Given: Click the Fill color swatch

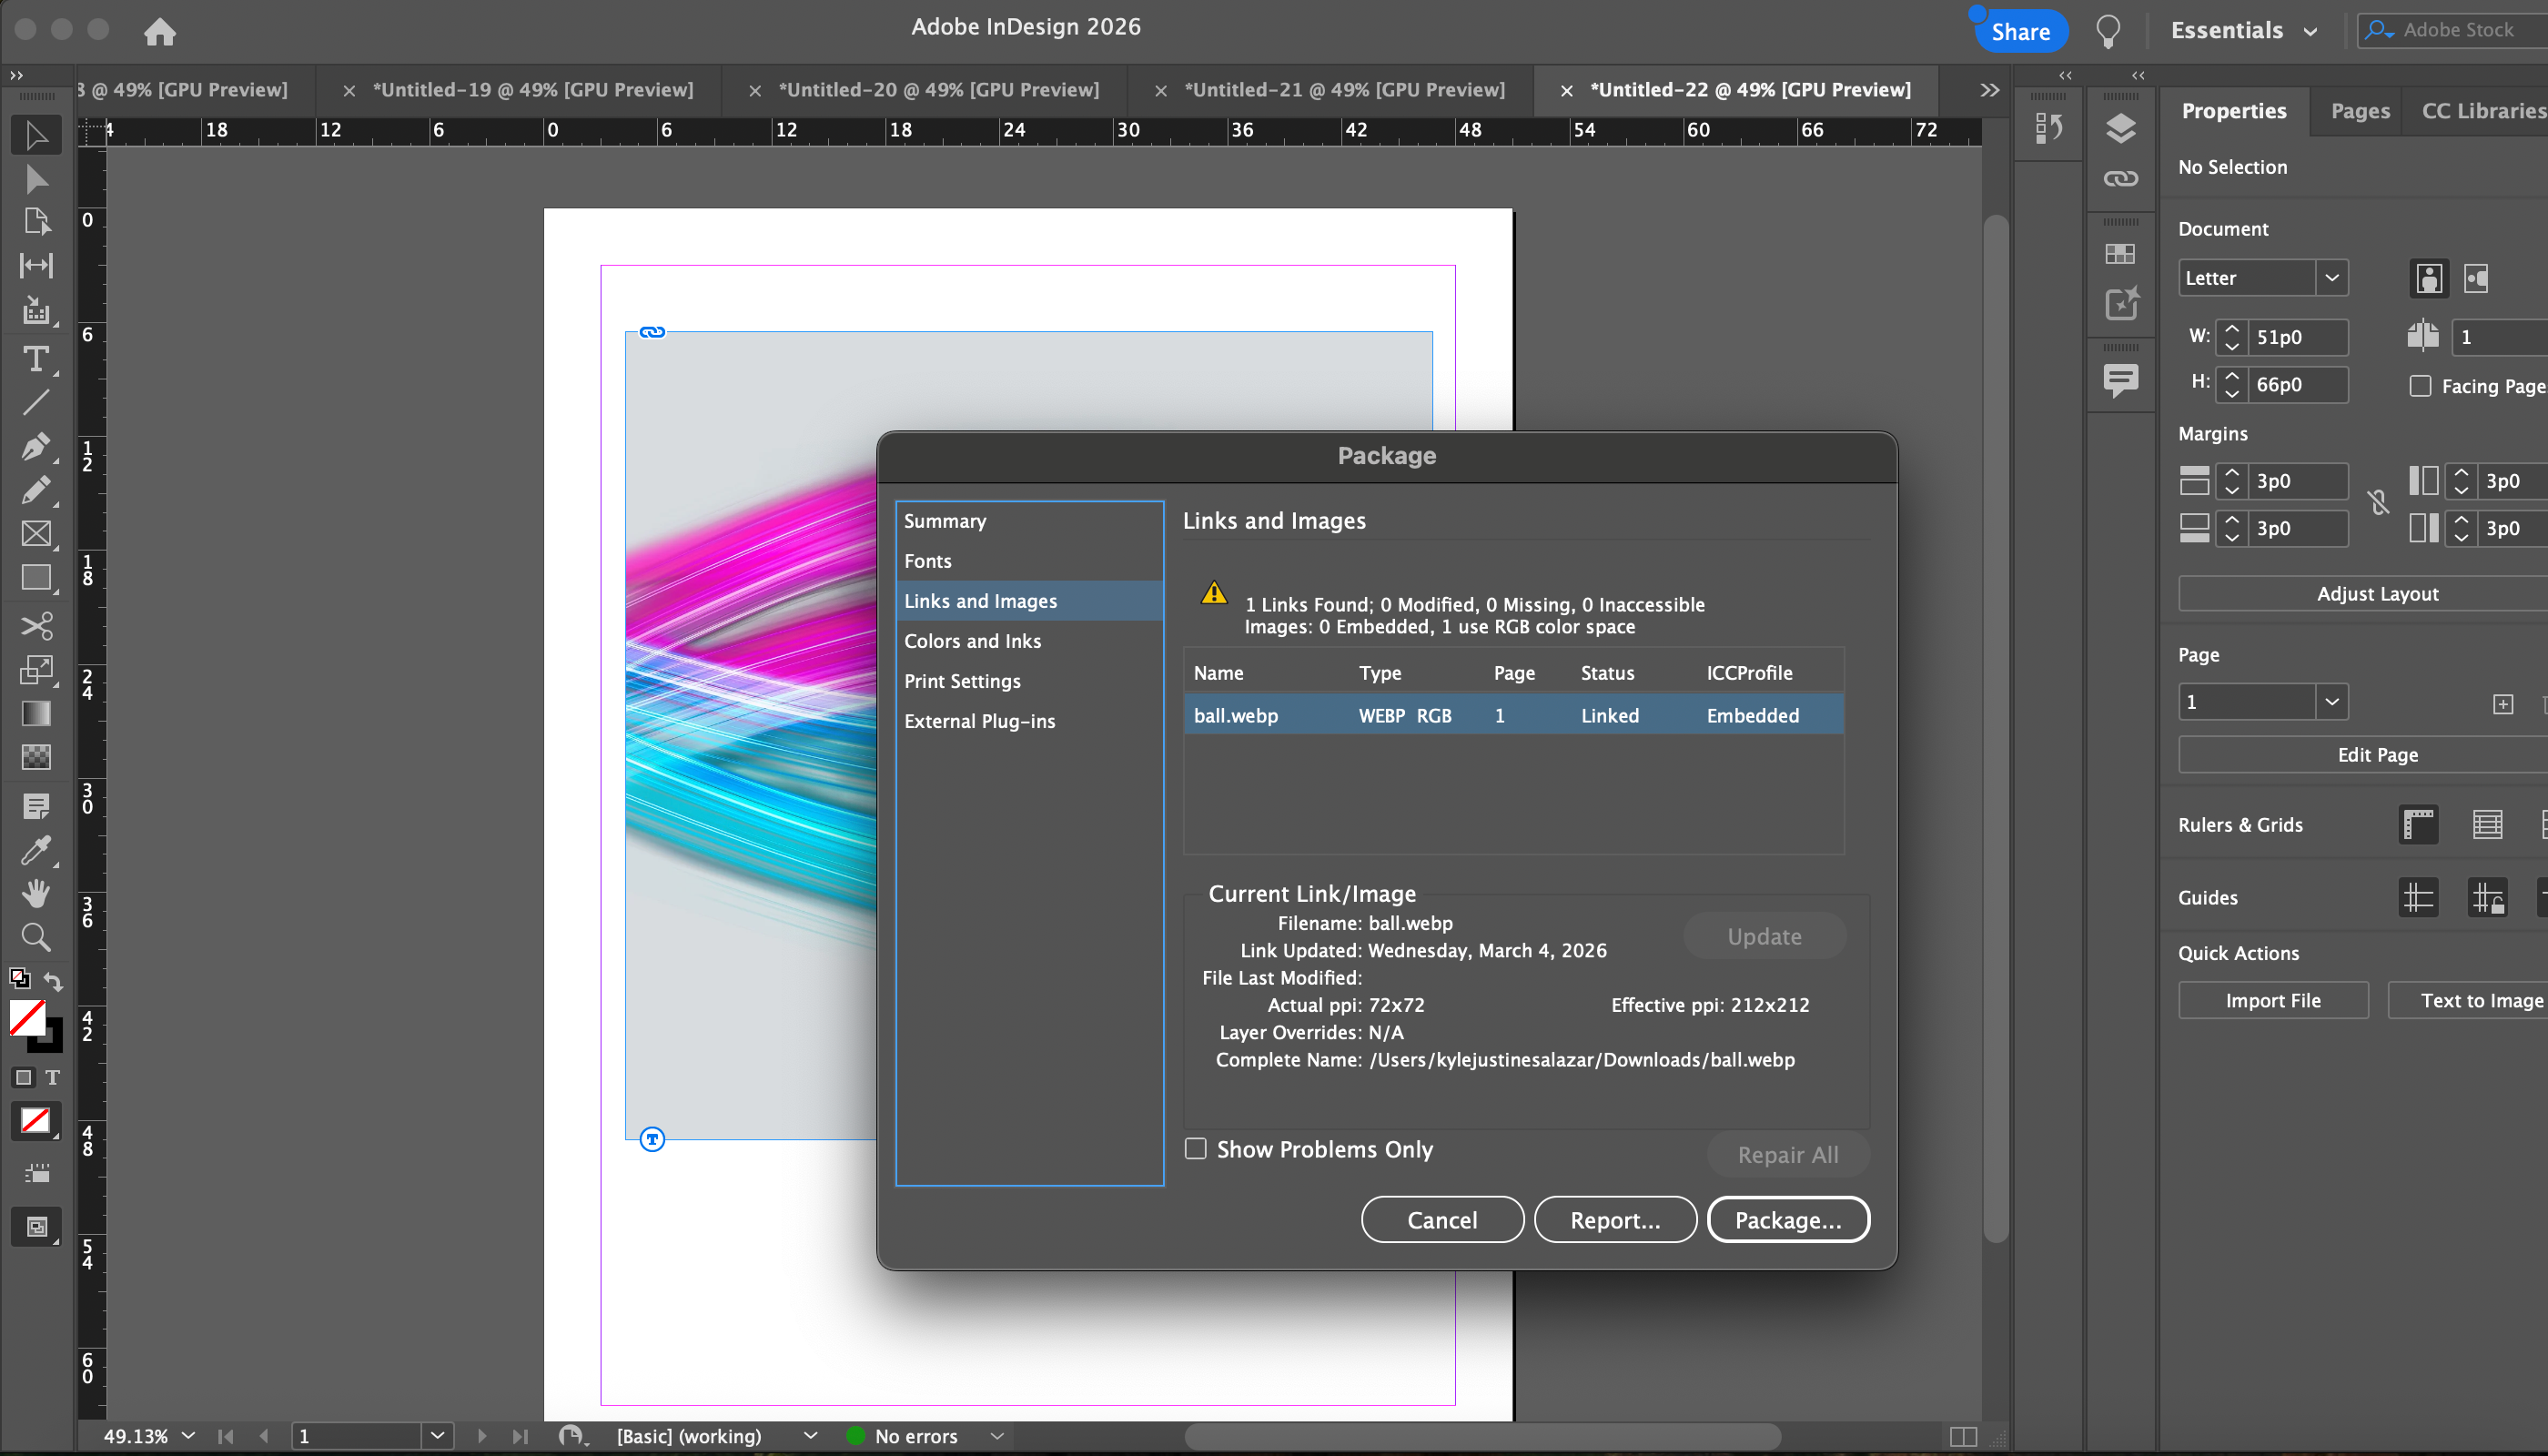Looking at the screenshot, I should pos(27,1018).
